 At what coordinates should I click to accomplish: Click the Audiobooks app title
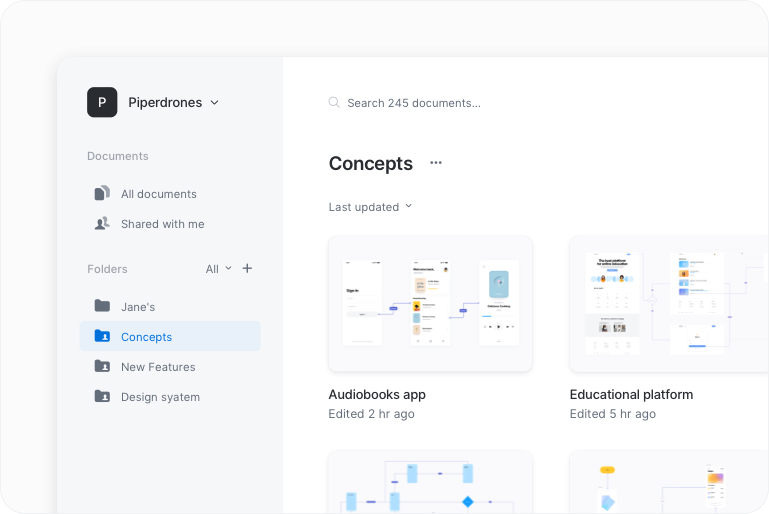point(377,394)
